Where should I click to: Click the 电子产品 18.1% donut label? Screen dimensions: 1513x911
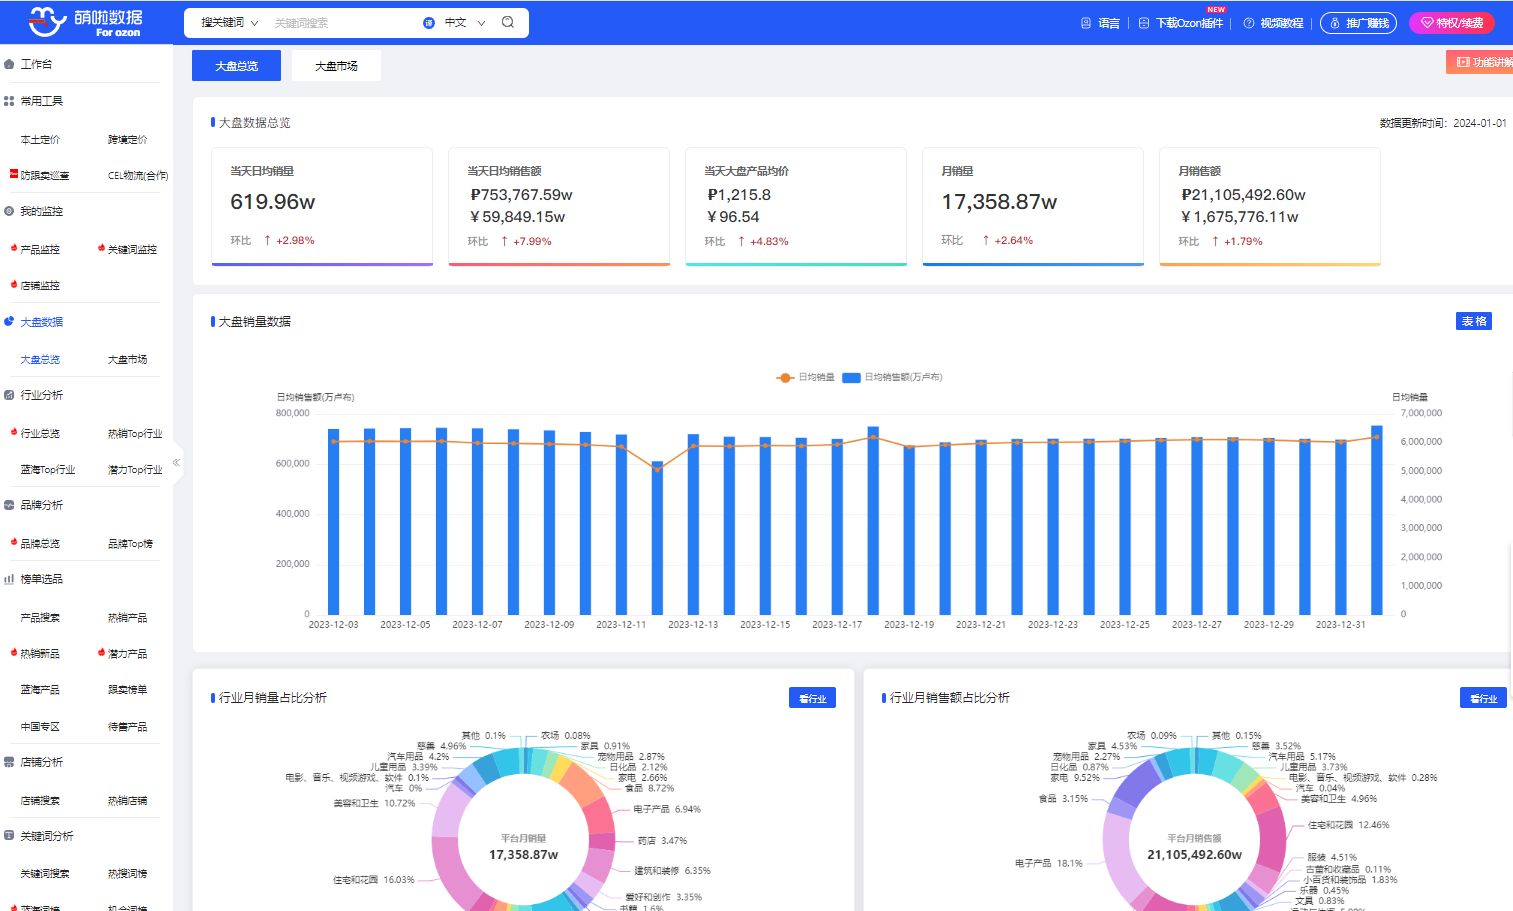click(x=1049, y=863)
